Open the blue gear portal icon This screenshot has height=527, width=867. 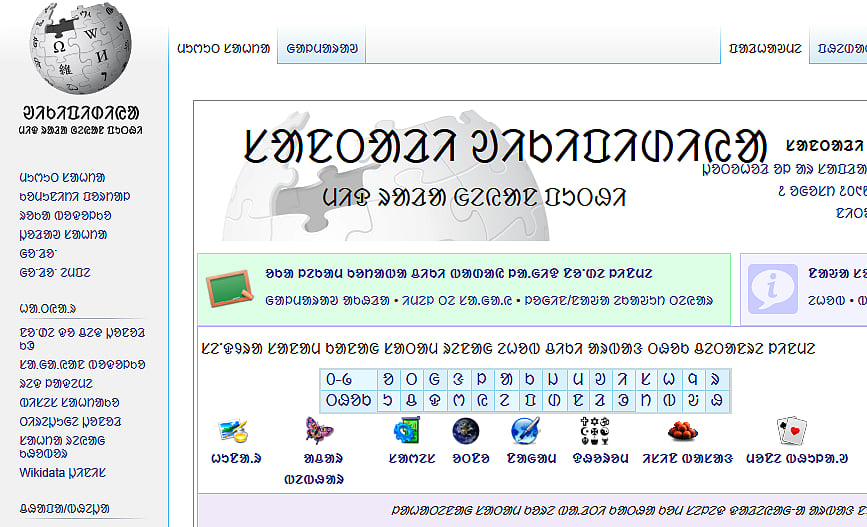pyautogui.click(x=407, y=431)
